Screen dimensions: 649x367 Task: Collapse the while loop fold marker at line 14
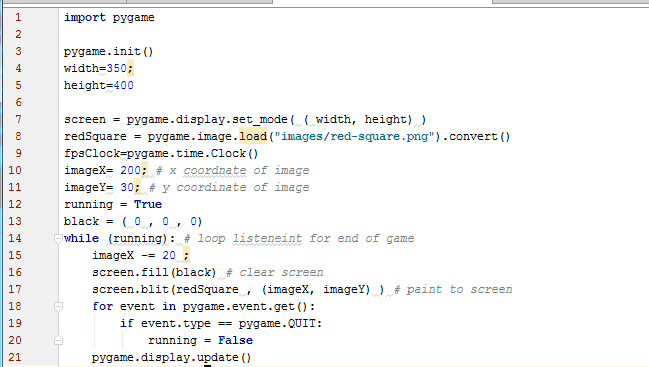pos(58,238)
